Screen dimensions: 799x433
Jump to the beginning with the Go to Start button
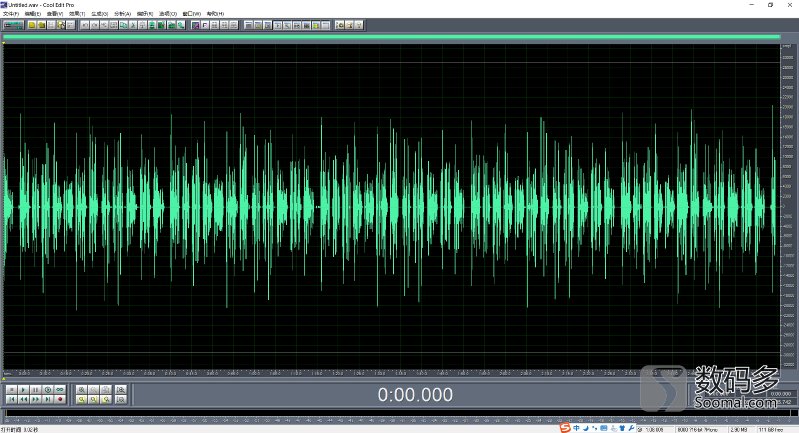(11, 399)
